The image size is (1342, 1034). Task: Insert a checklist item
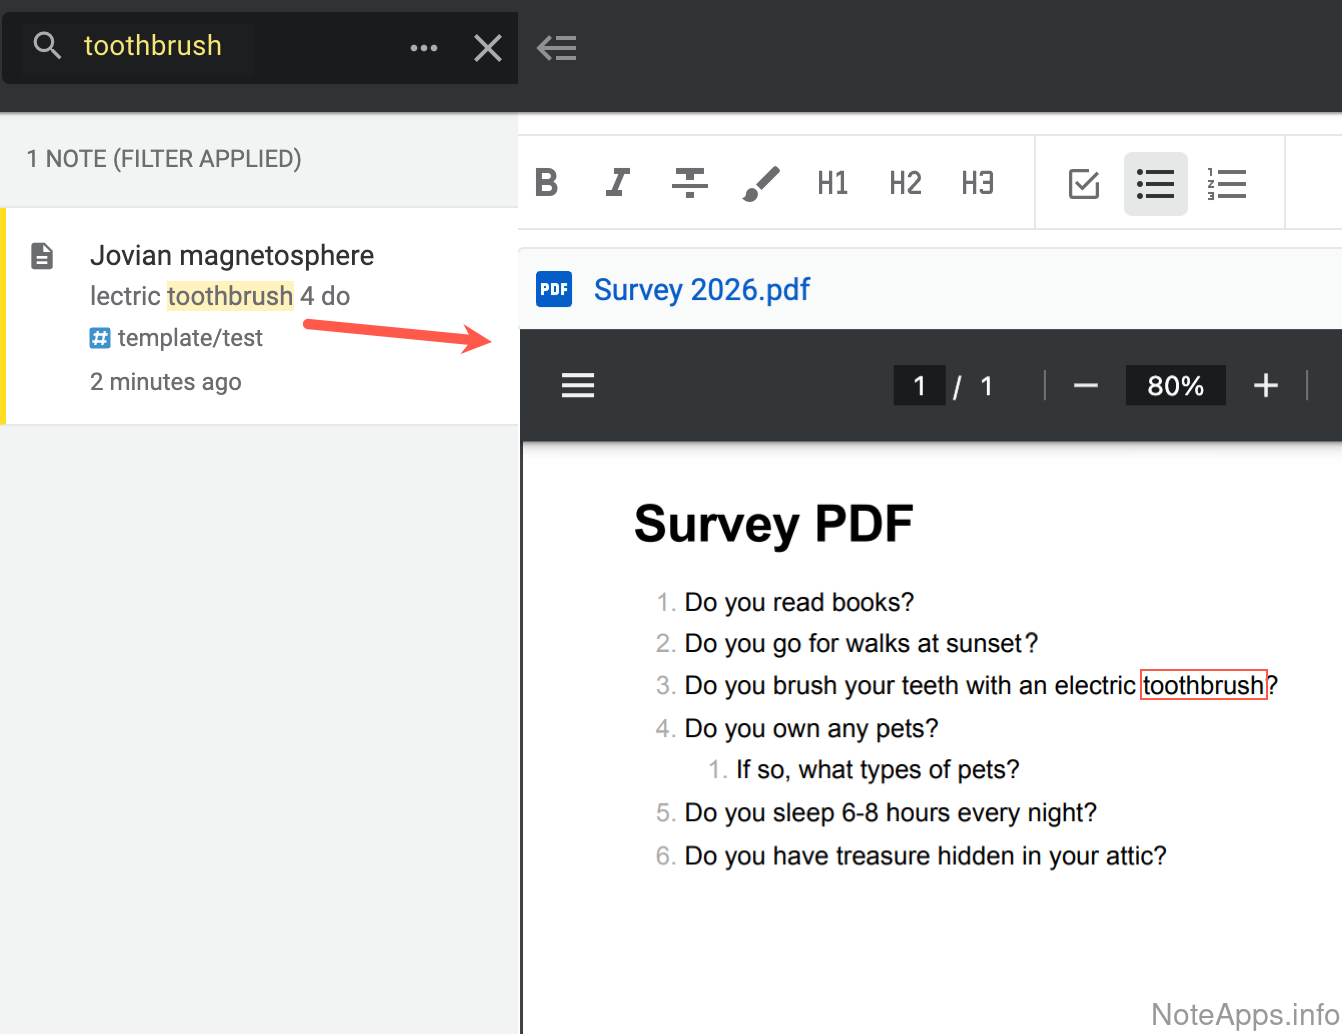pyautogui.click(x=1084, y=184)
